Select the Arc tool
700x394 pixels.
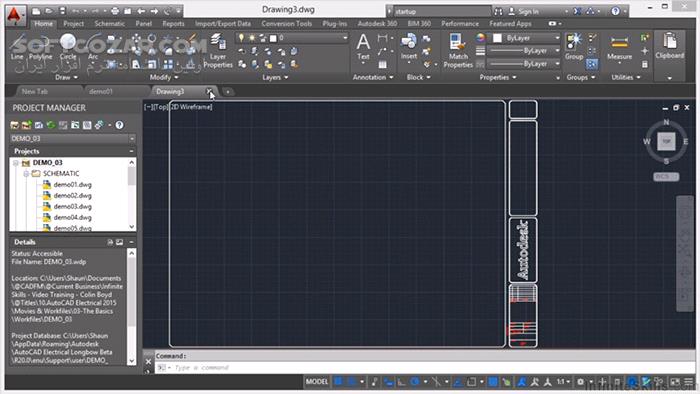[93, 47]
